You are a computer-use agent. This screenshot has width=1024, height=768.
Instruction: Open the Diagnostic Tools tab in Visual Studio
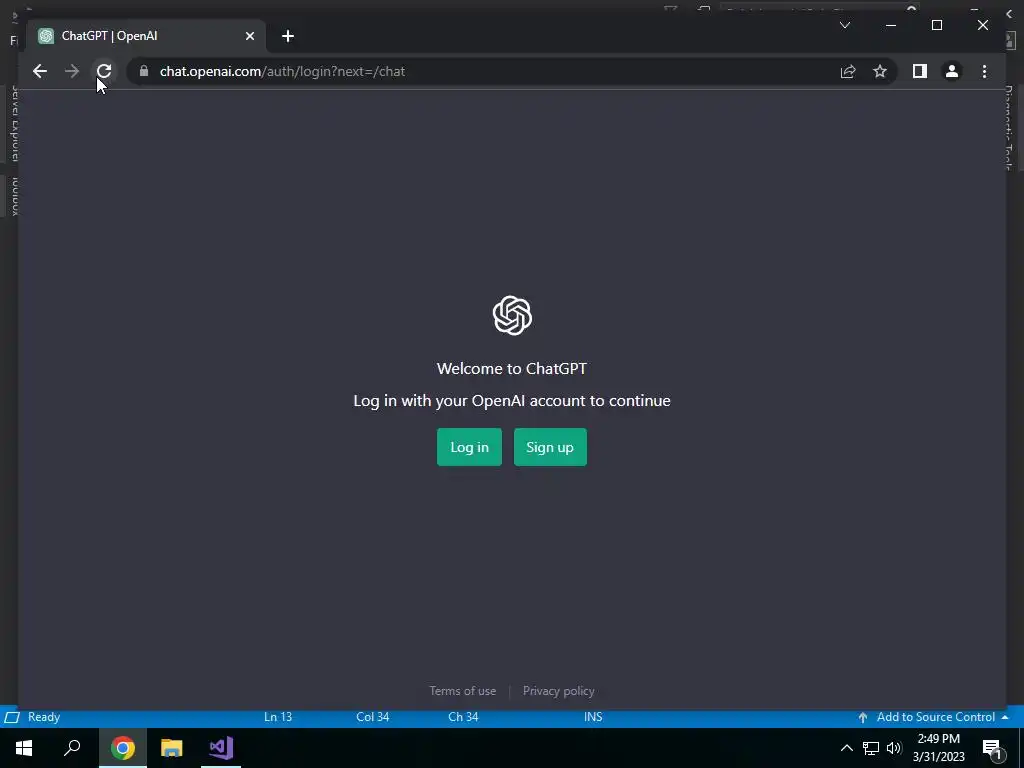click(x=1009, y=128)
